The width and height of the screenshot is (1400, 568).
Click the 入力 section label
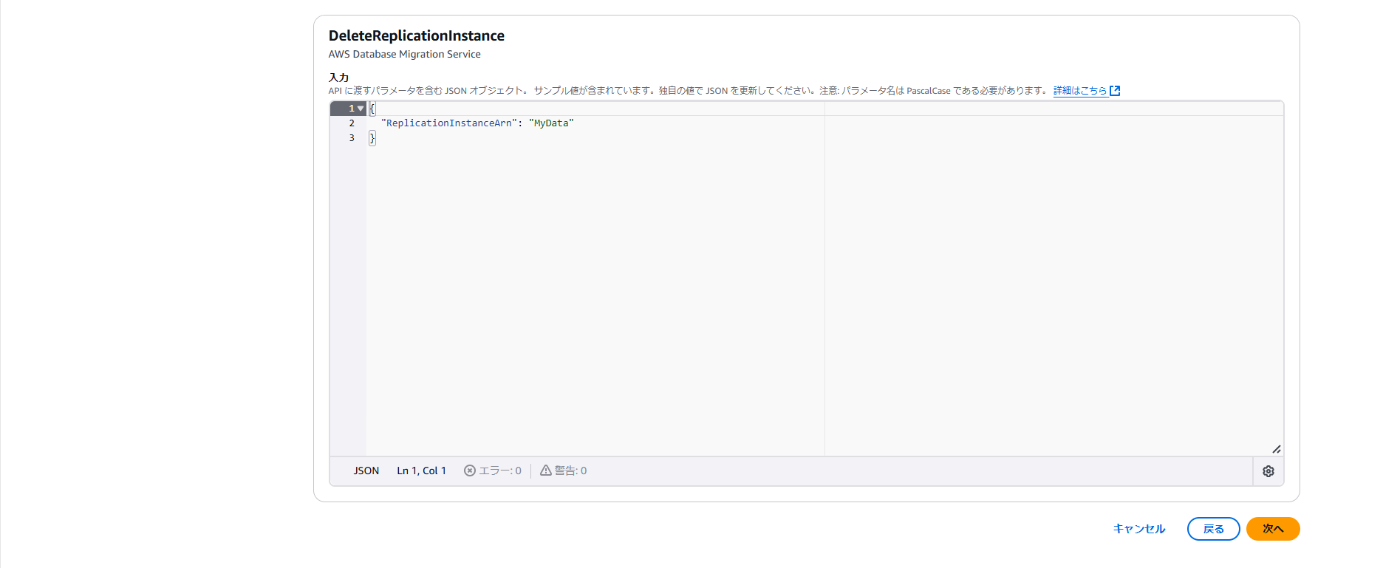(x=338, y=77)
